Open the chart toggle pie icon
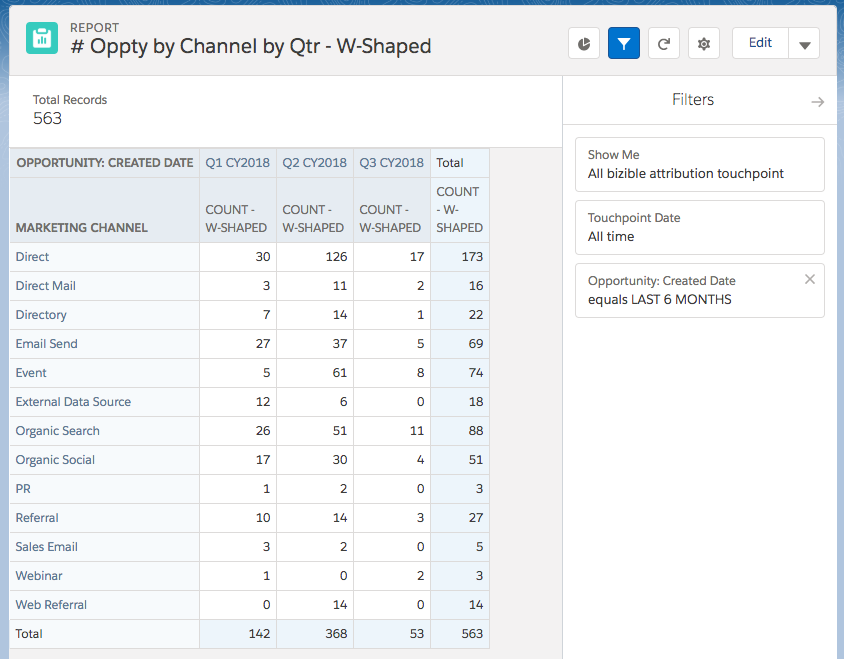844x659 pixels. [584, 44]
